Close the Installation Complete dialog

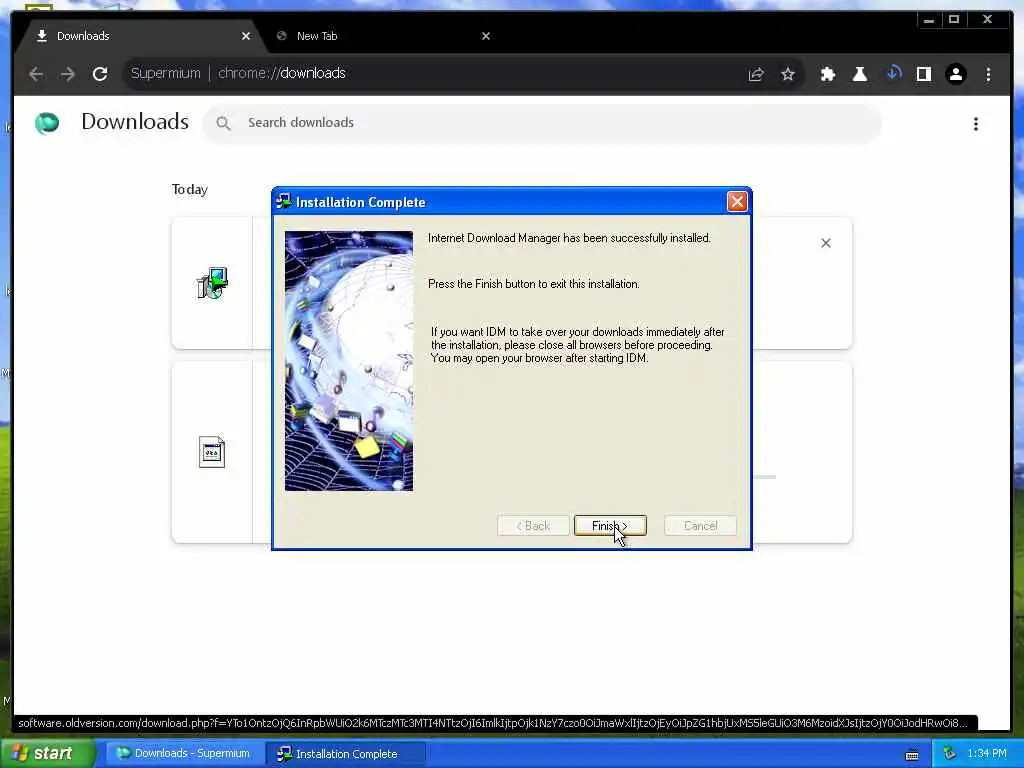pos(737,201)
